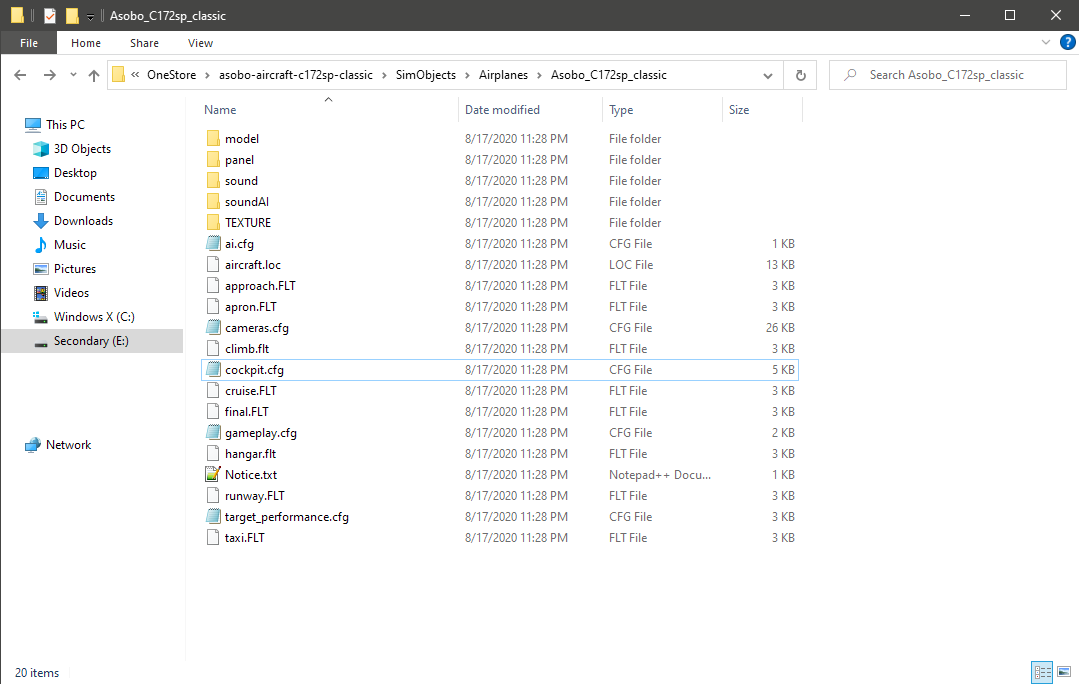Screen dimensions: 1079x684
Task: Expand the arrow after SimObjects breadcrumb
Action: point(468,75)
